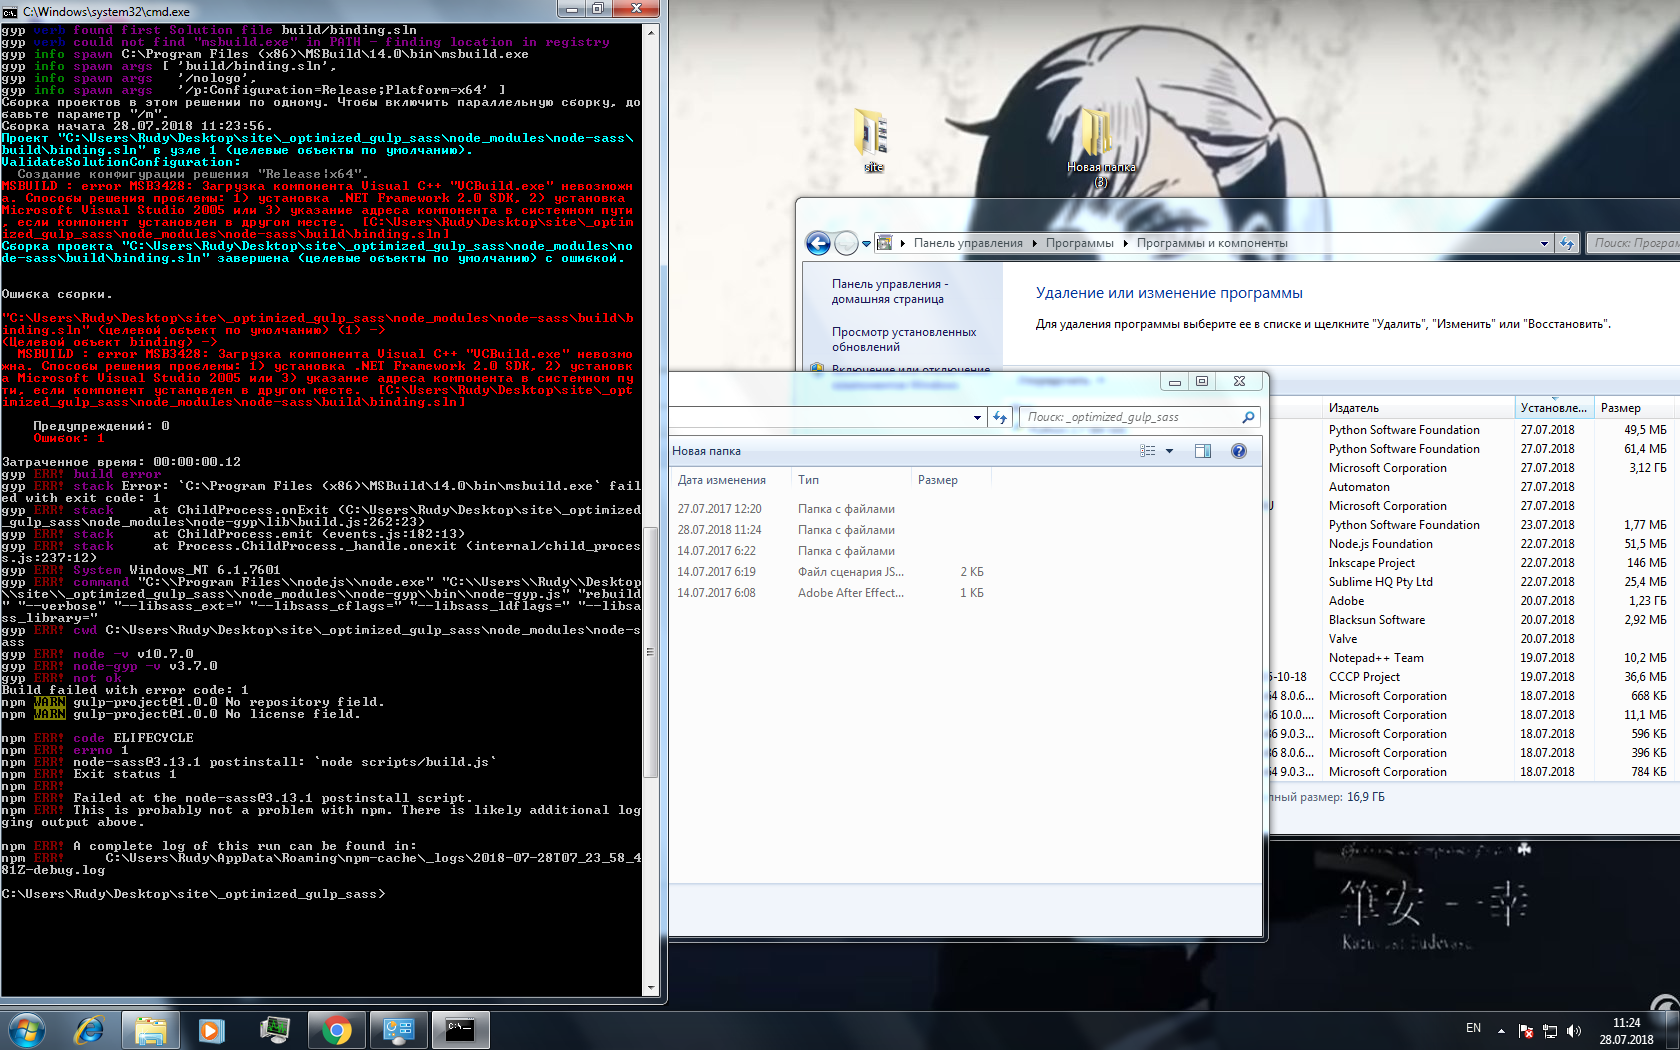Image resolution: width=1680 pixels, height=1050 pixels.
Task: Open Просмотр установленных обновлений link
Action: (904, 339)
